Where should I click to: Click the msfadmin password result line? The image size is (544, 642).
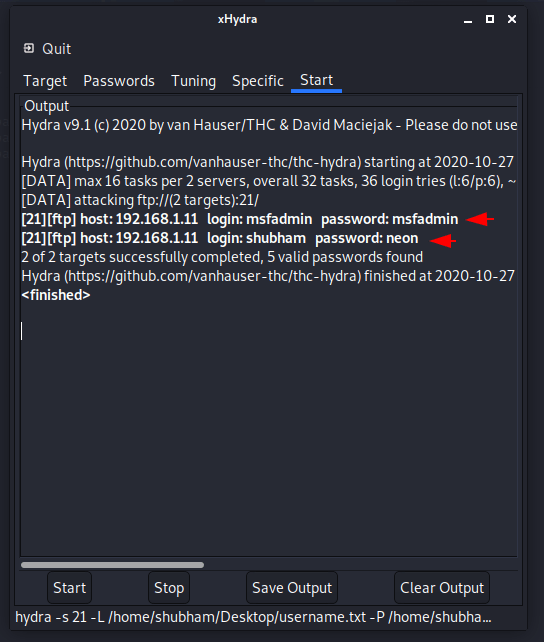(x=240, y=219)
